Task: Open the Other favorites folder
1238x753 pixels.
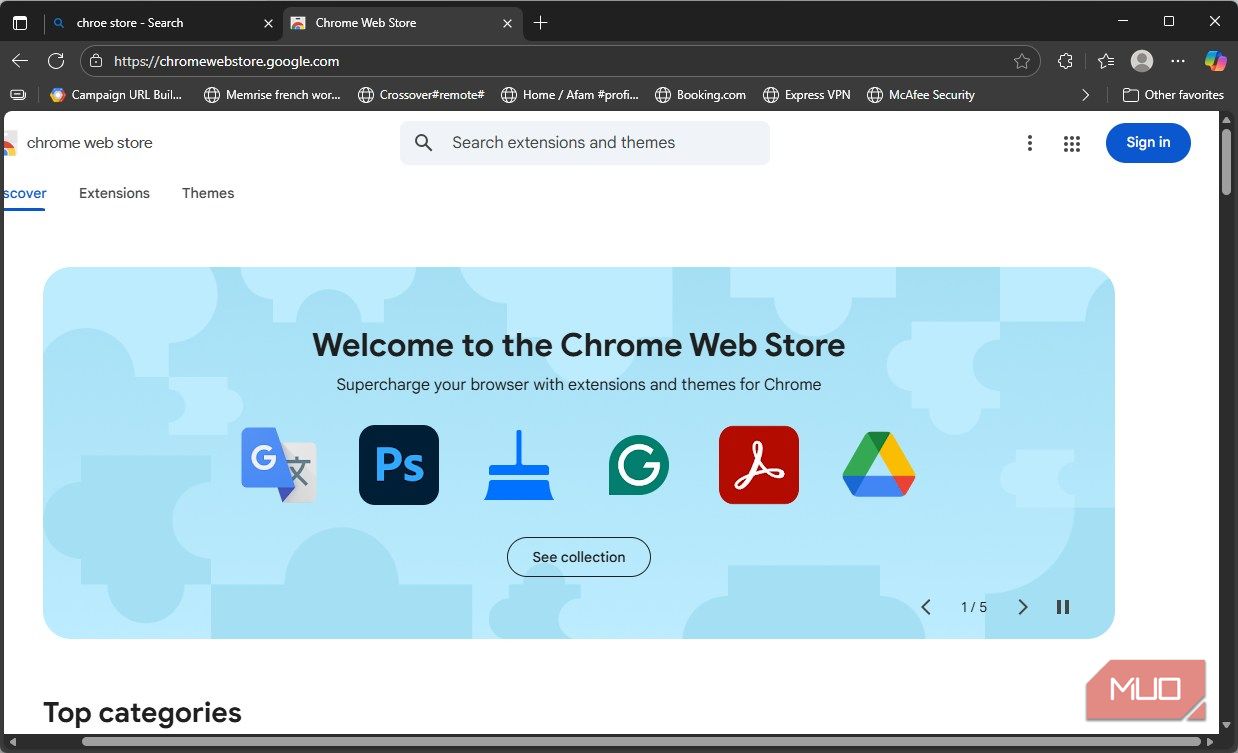Action: click(x=1174, y=95)
